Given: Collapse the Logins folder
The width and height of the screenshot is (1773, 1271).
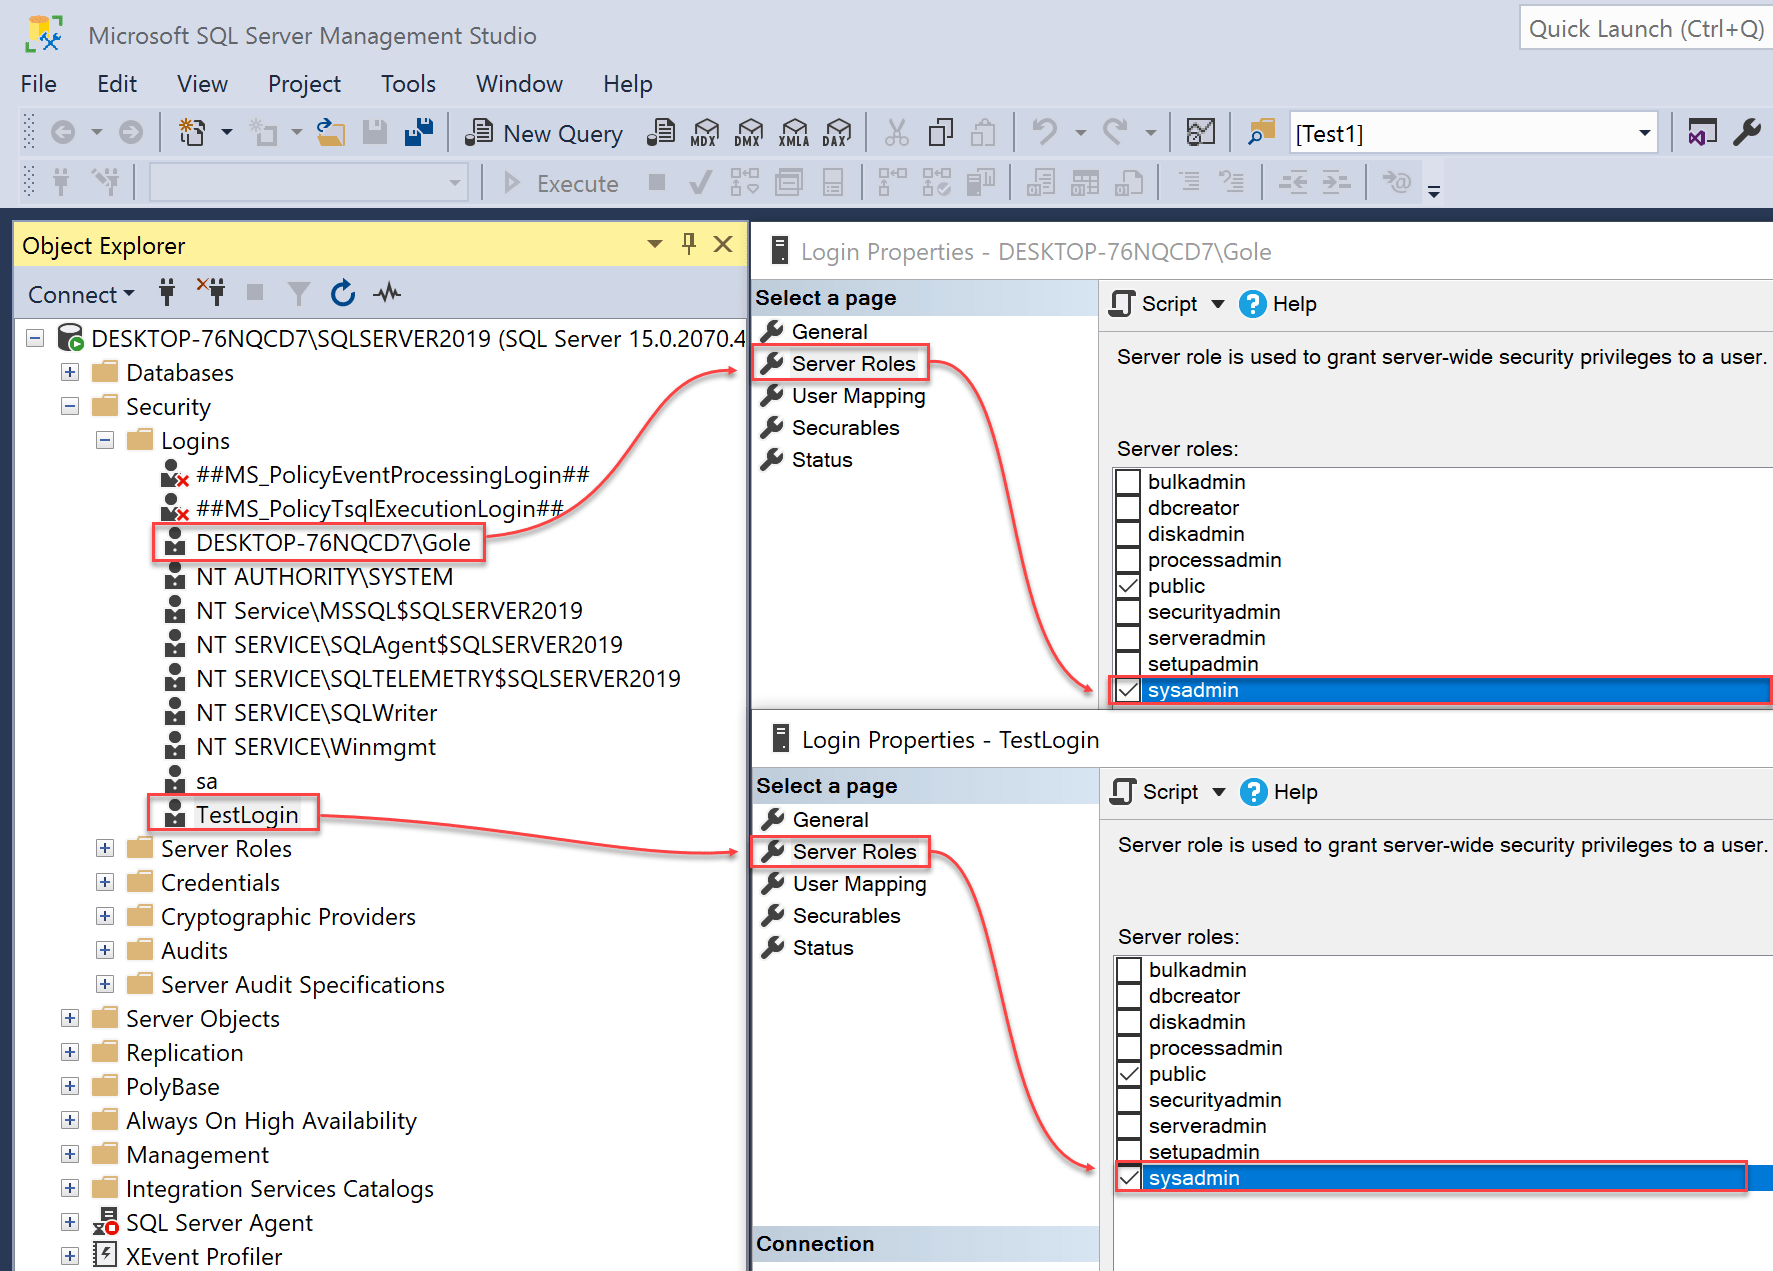Looking at the screenshot, I should click(x=105, y=440).
